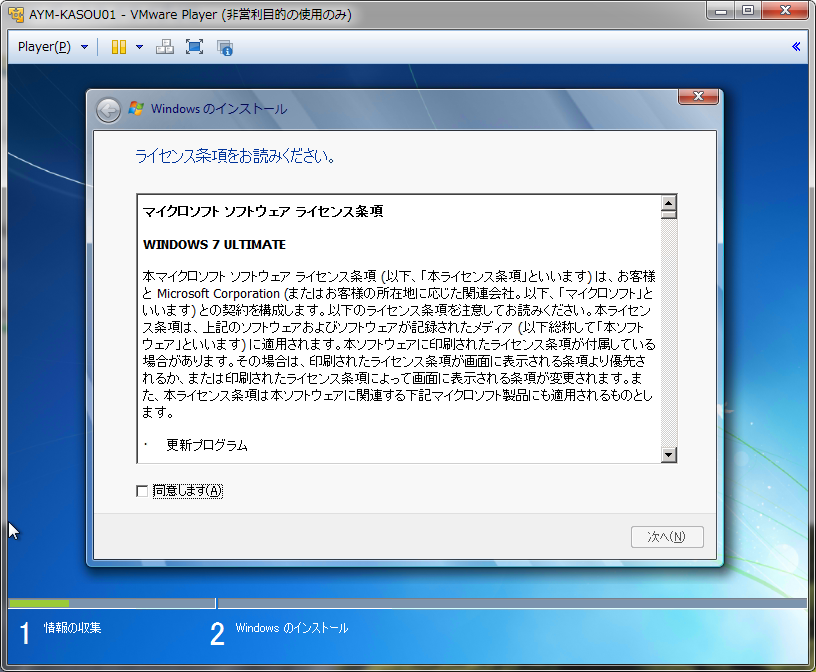Minimize the VMware Player window

(x=721, y=11)
